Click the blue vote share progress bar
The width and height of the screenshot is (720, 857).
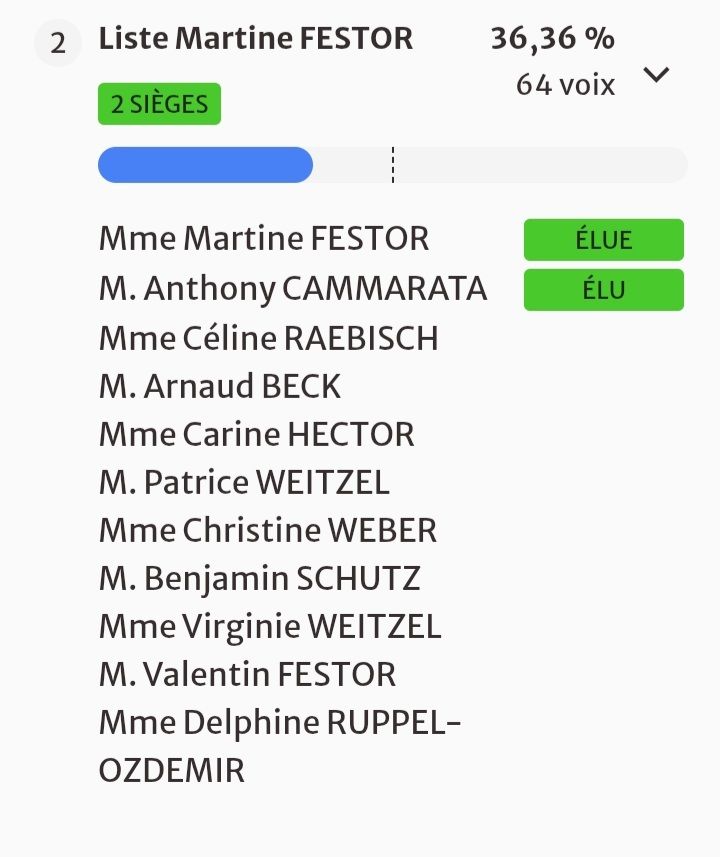(x=205, y=165)
